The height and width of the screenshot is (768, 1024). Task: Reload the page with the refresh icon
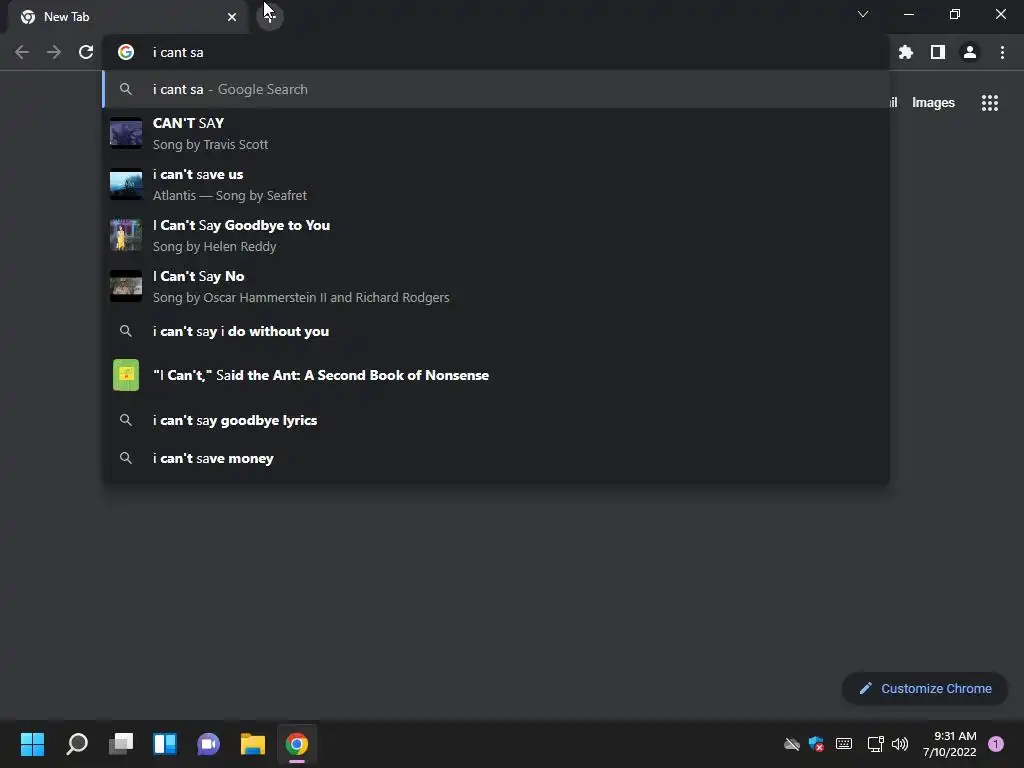86,52
